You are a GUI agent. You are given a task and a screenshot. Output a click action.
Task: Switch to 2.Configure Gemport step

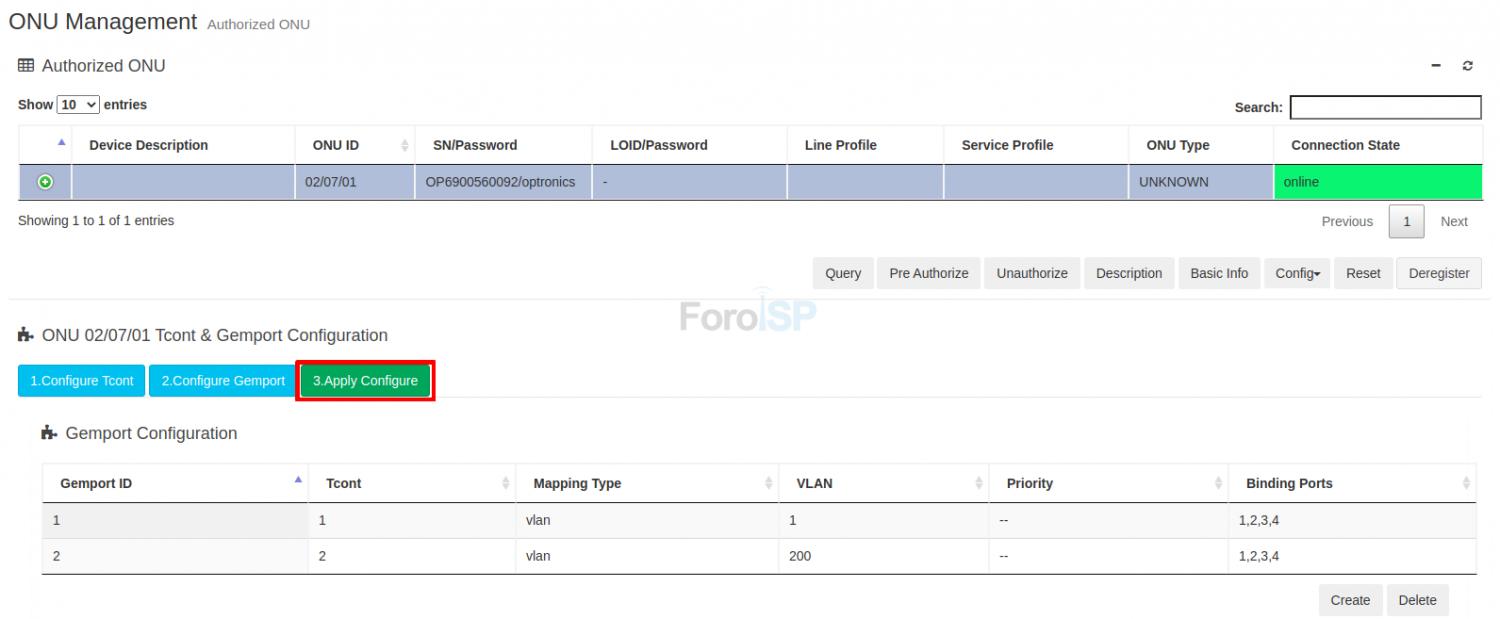click(x=223, y=381)
